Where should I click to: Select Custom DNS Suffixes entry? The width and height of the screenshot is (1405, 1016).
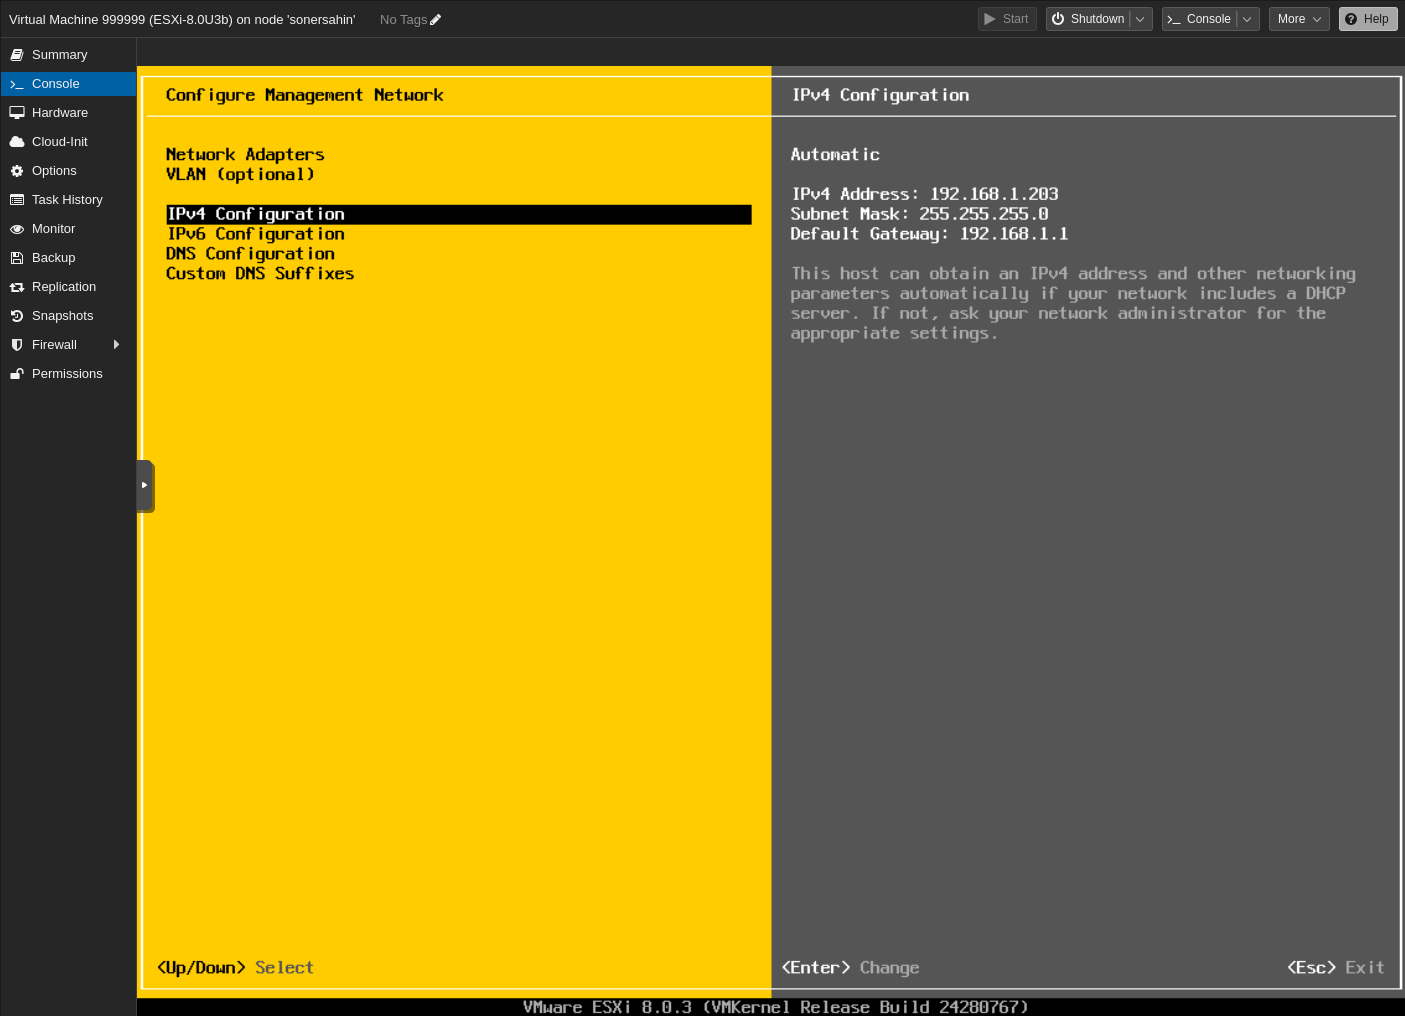(260, 274)
